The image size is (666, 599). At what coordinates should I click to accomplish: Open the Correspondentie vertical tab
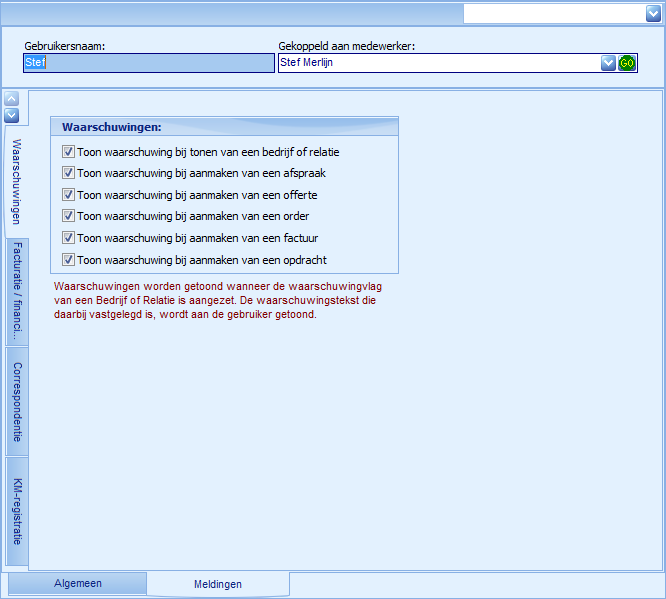(17, 402)
